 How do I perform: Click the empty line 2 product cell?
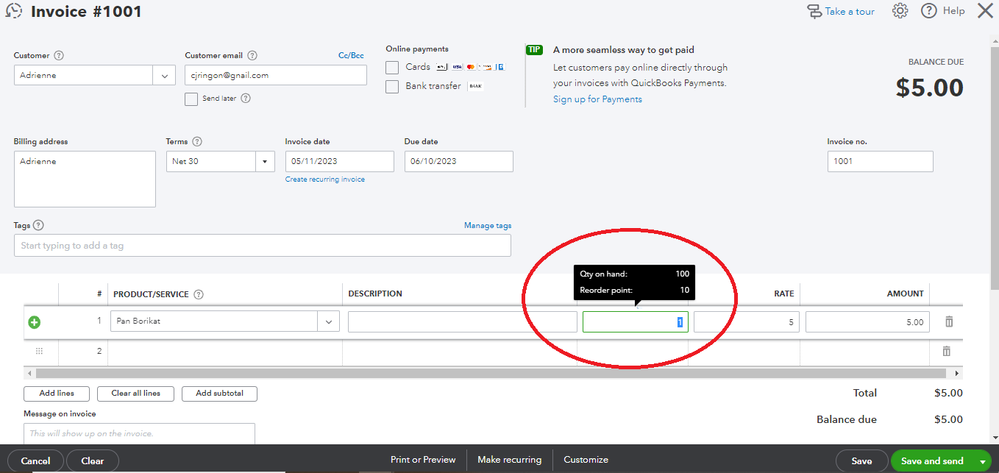pos(225,351)
